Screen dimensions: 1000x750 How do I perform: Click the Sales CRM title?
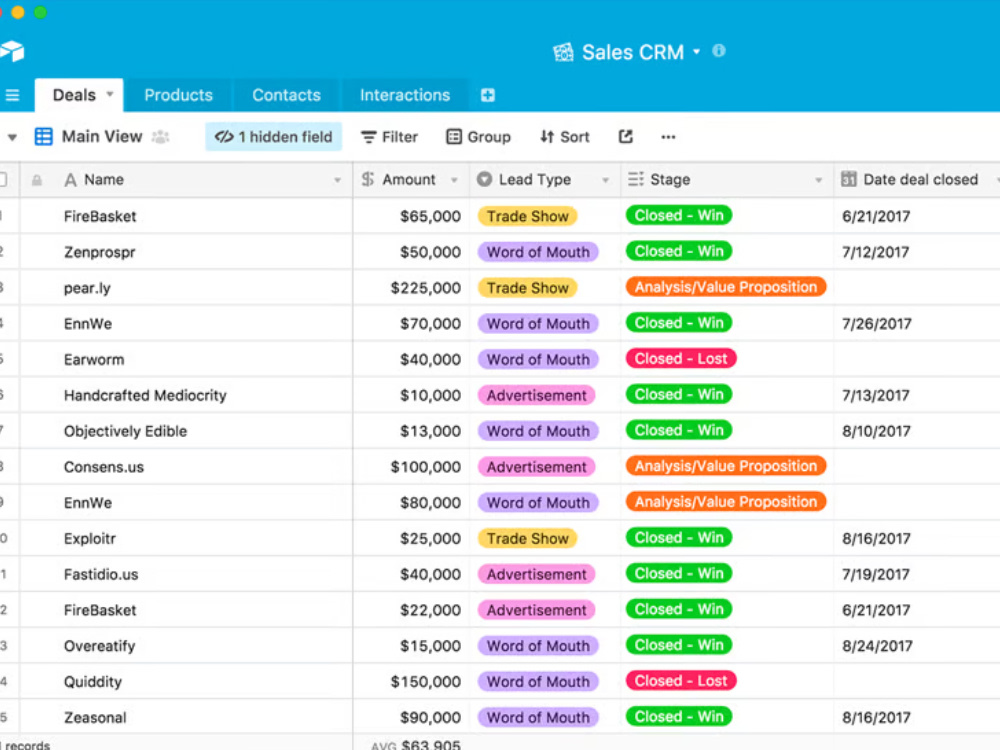633,52
